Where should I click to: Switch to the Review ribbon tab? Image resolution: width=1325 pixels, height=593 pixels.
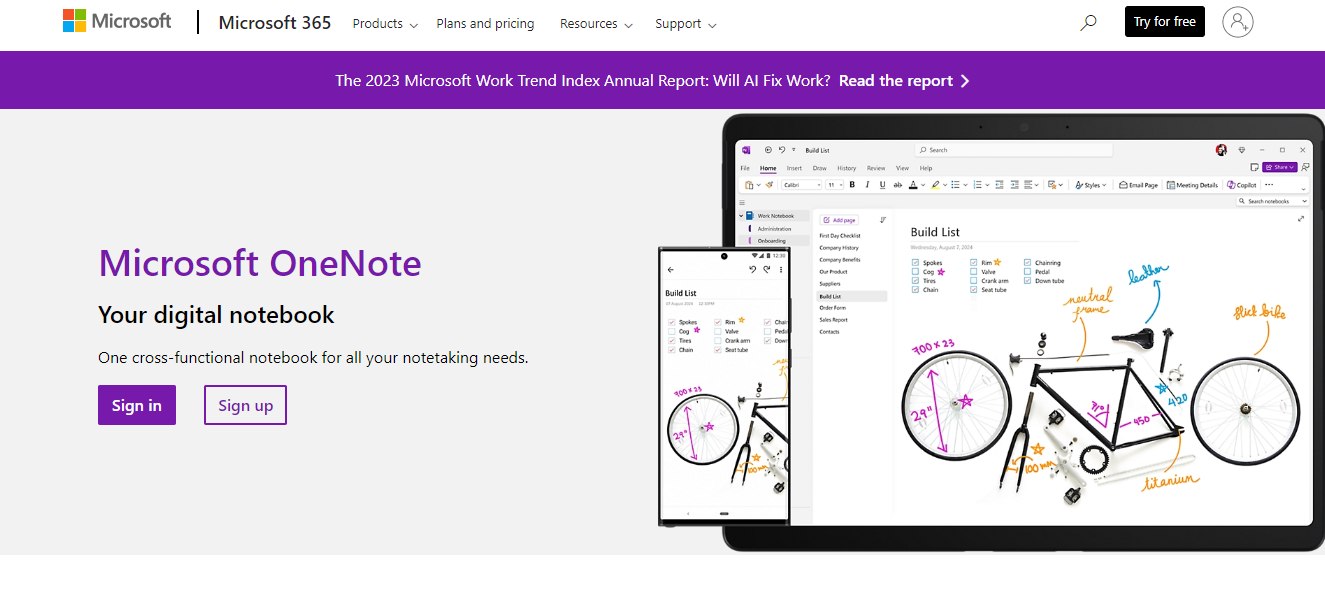point(876,168)
